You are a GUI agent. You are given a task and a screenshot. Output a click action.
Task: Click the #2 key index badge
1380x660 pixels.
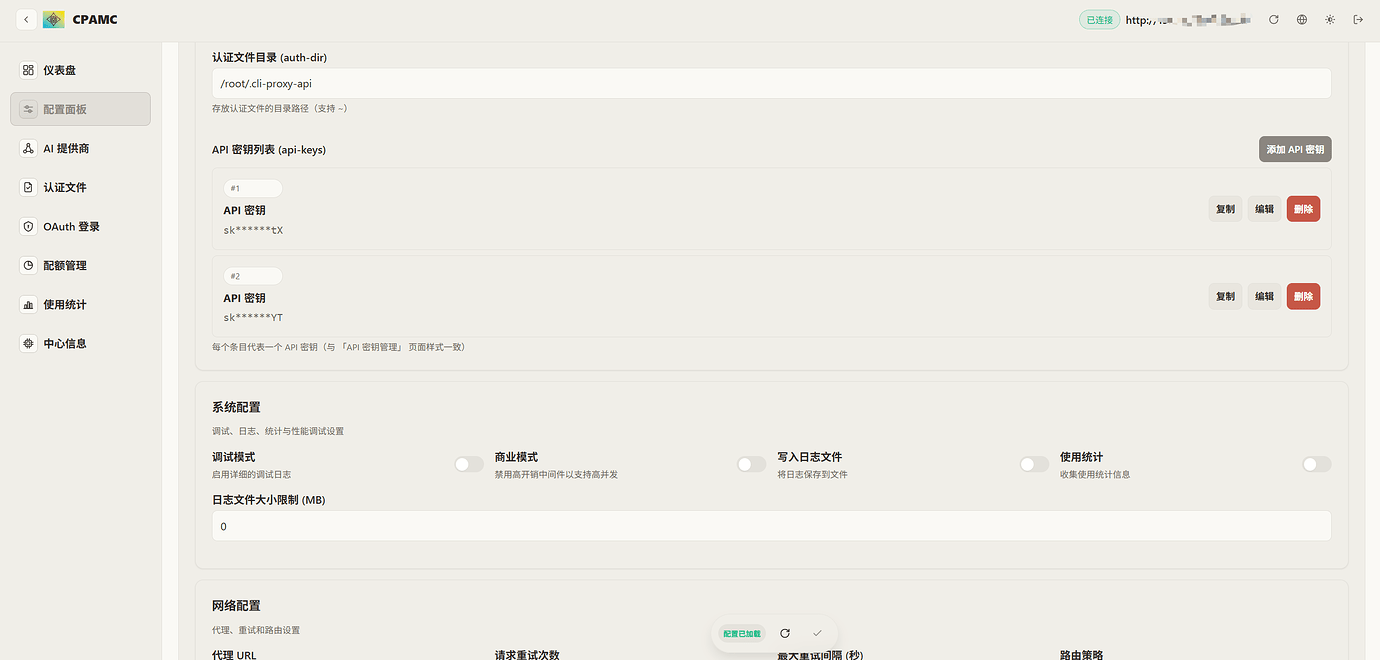click(253, 276)
